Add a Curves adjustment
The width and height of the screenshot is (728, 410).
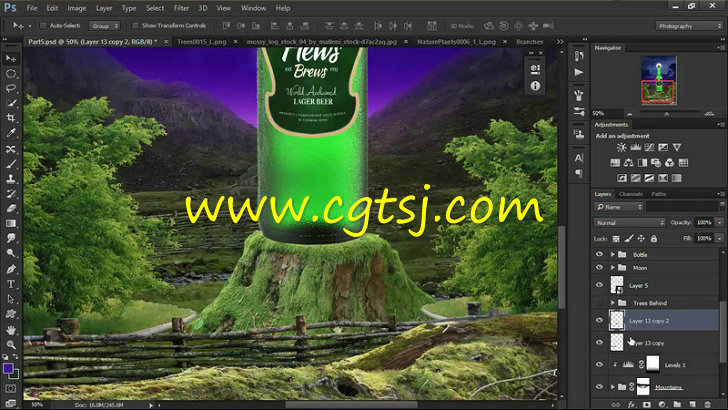tap(649, 147)
